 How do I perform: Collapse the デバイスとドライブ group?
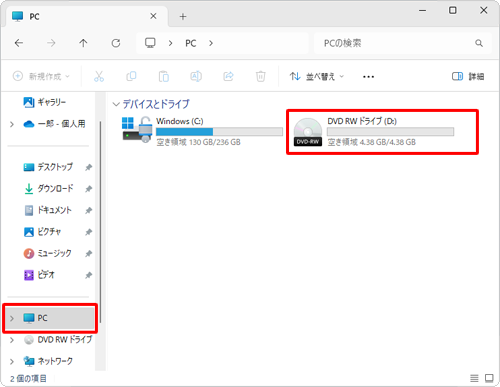[x=116, y=104]
